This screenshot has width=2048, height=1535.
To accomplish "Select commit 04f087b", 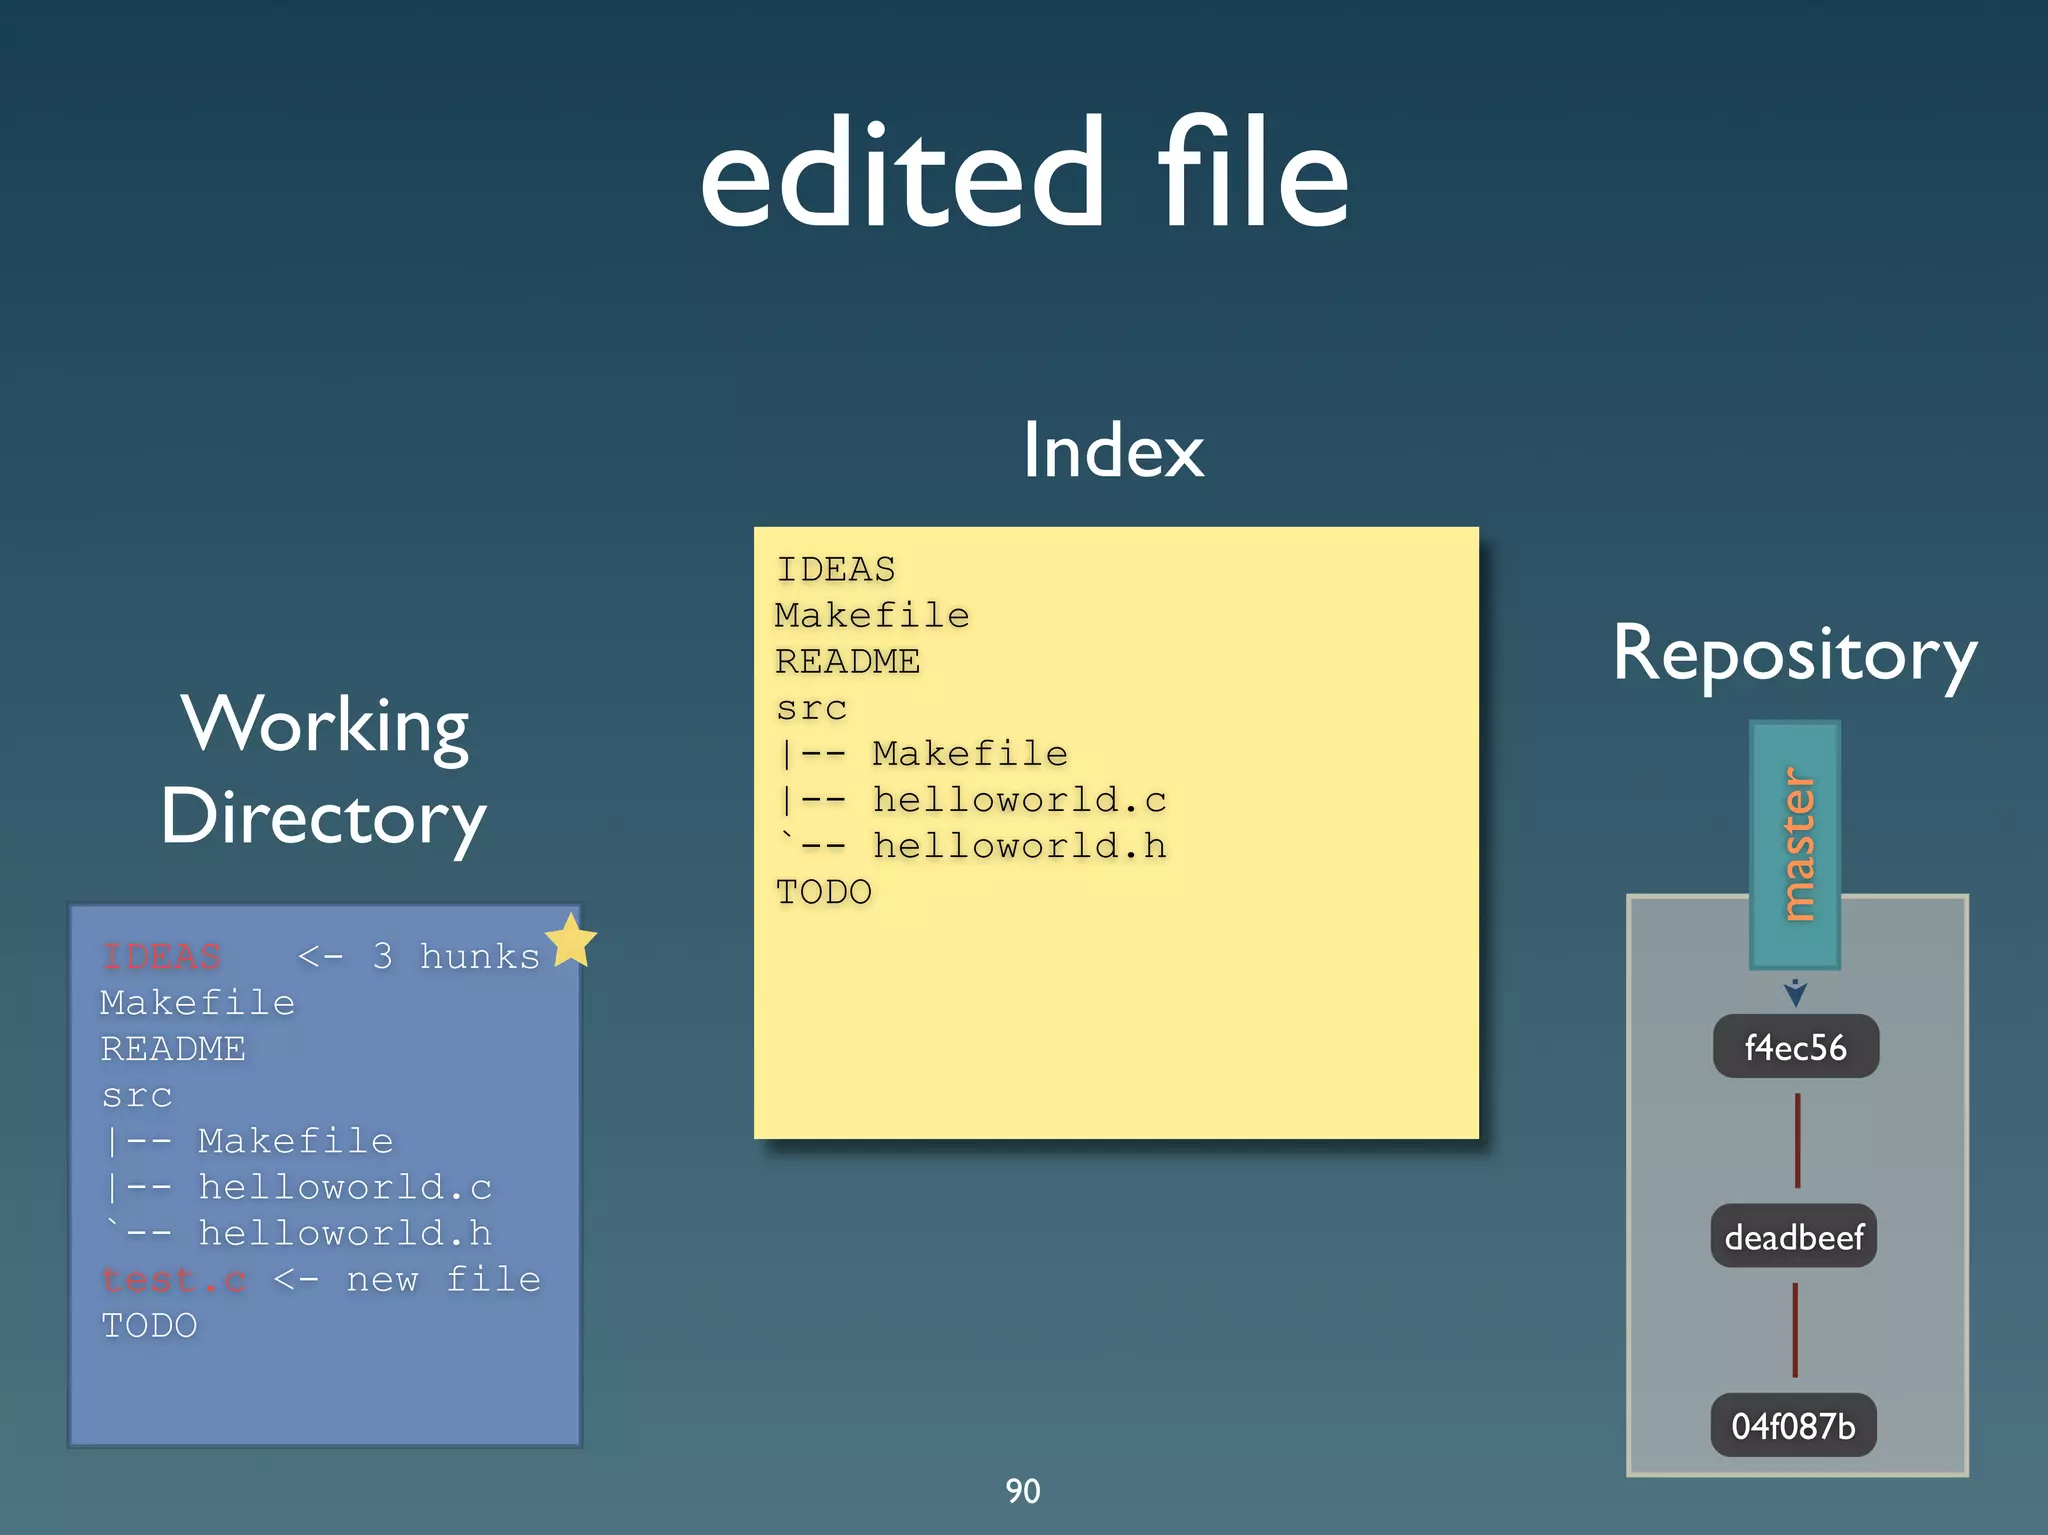I will point(1794,1425).
